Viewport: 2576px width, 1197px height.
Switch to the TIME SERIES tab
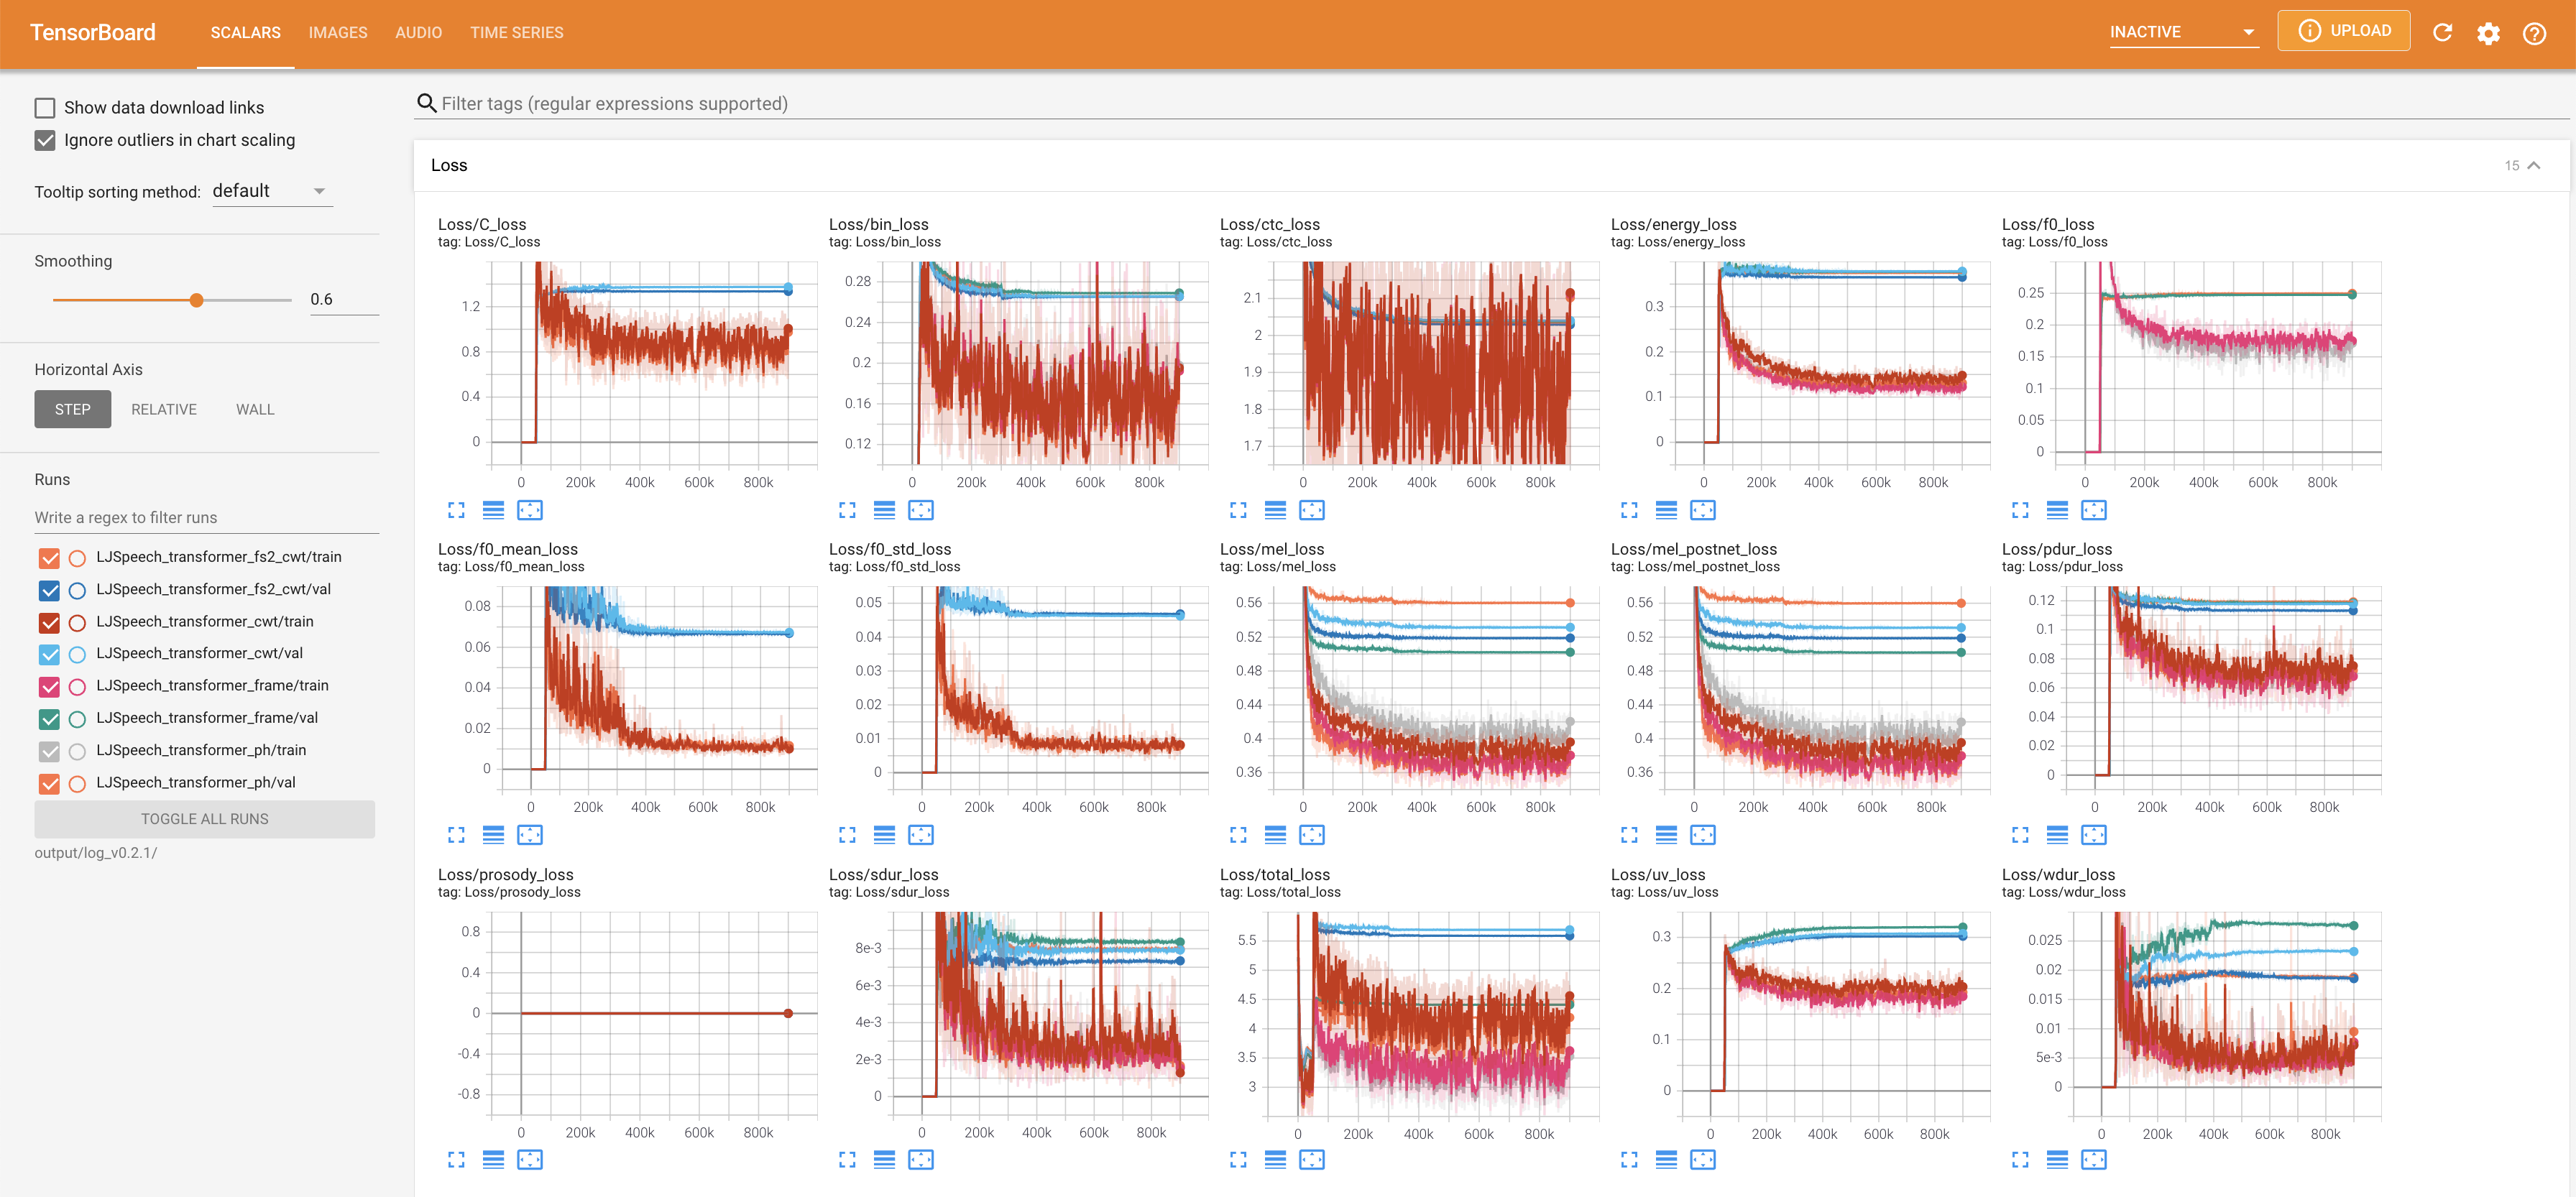point(516,33)
